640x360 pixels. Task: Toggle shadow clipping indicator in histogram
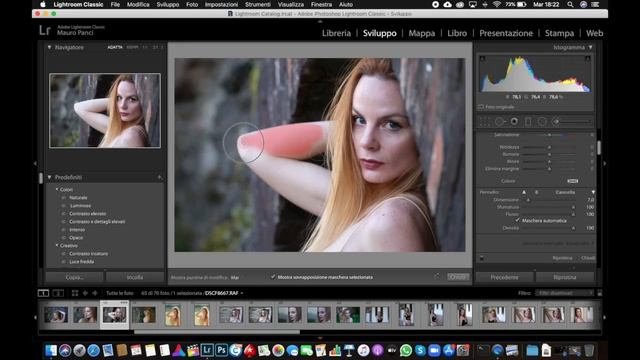point(482,59)
